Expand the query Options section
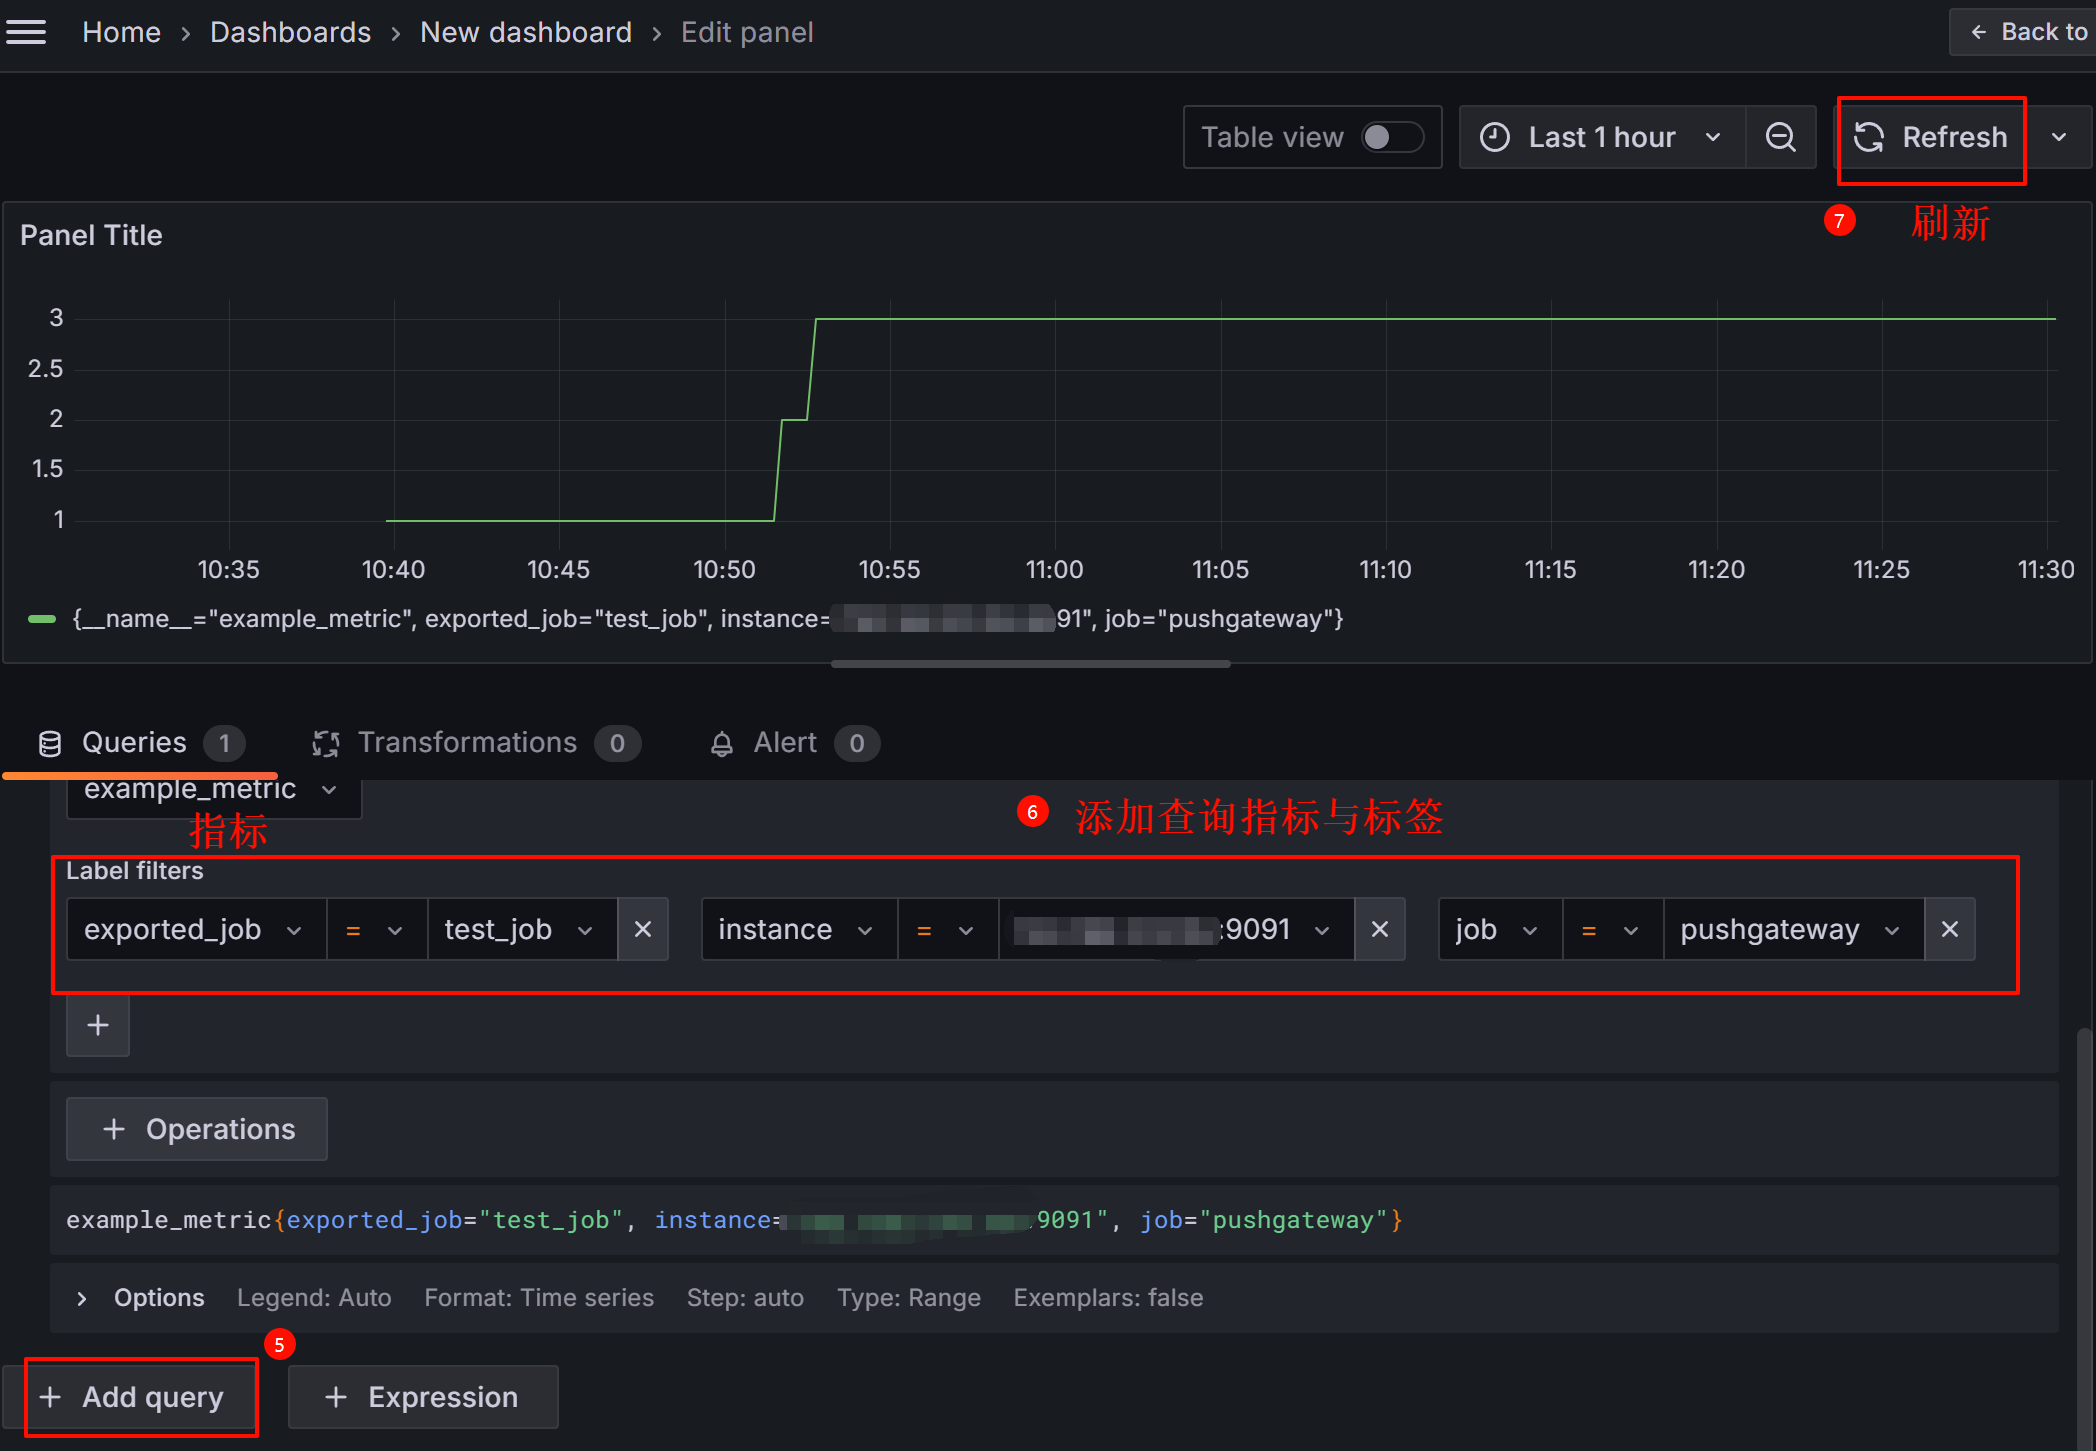The height and width of the screenshot is (1451, 2096). pyautogui.click(x=82, y=1298)
